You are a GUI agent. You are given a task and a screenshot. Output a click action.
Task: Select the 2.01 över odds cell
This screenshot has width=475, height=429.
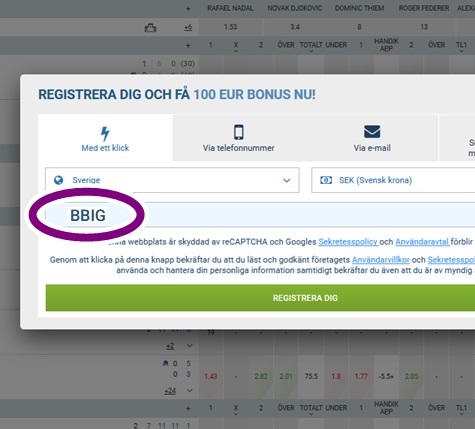click(x=286, y=376)
